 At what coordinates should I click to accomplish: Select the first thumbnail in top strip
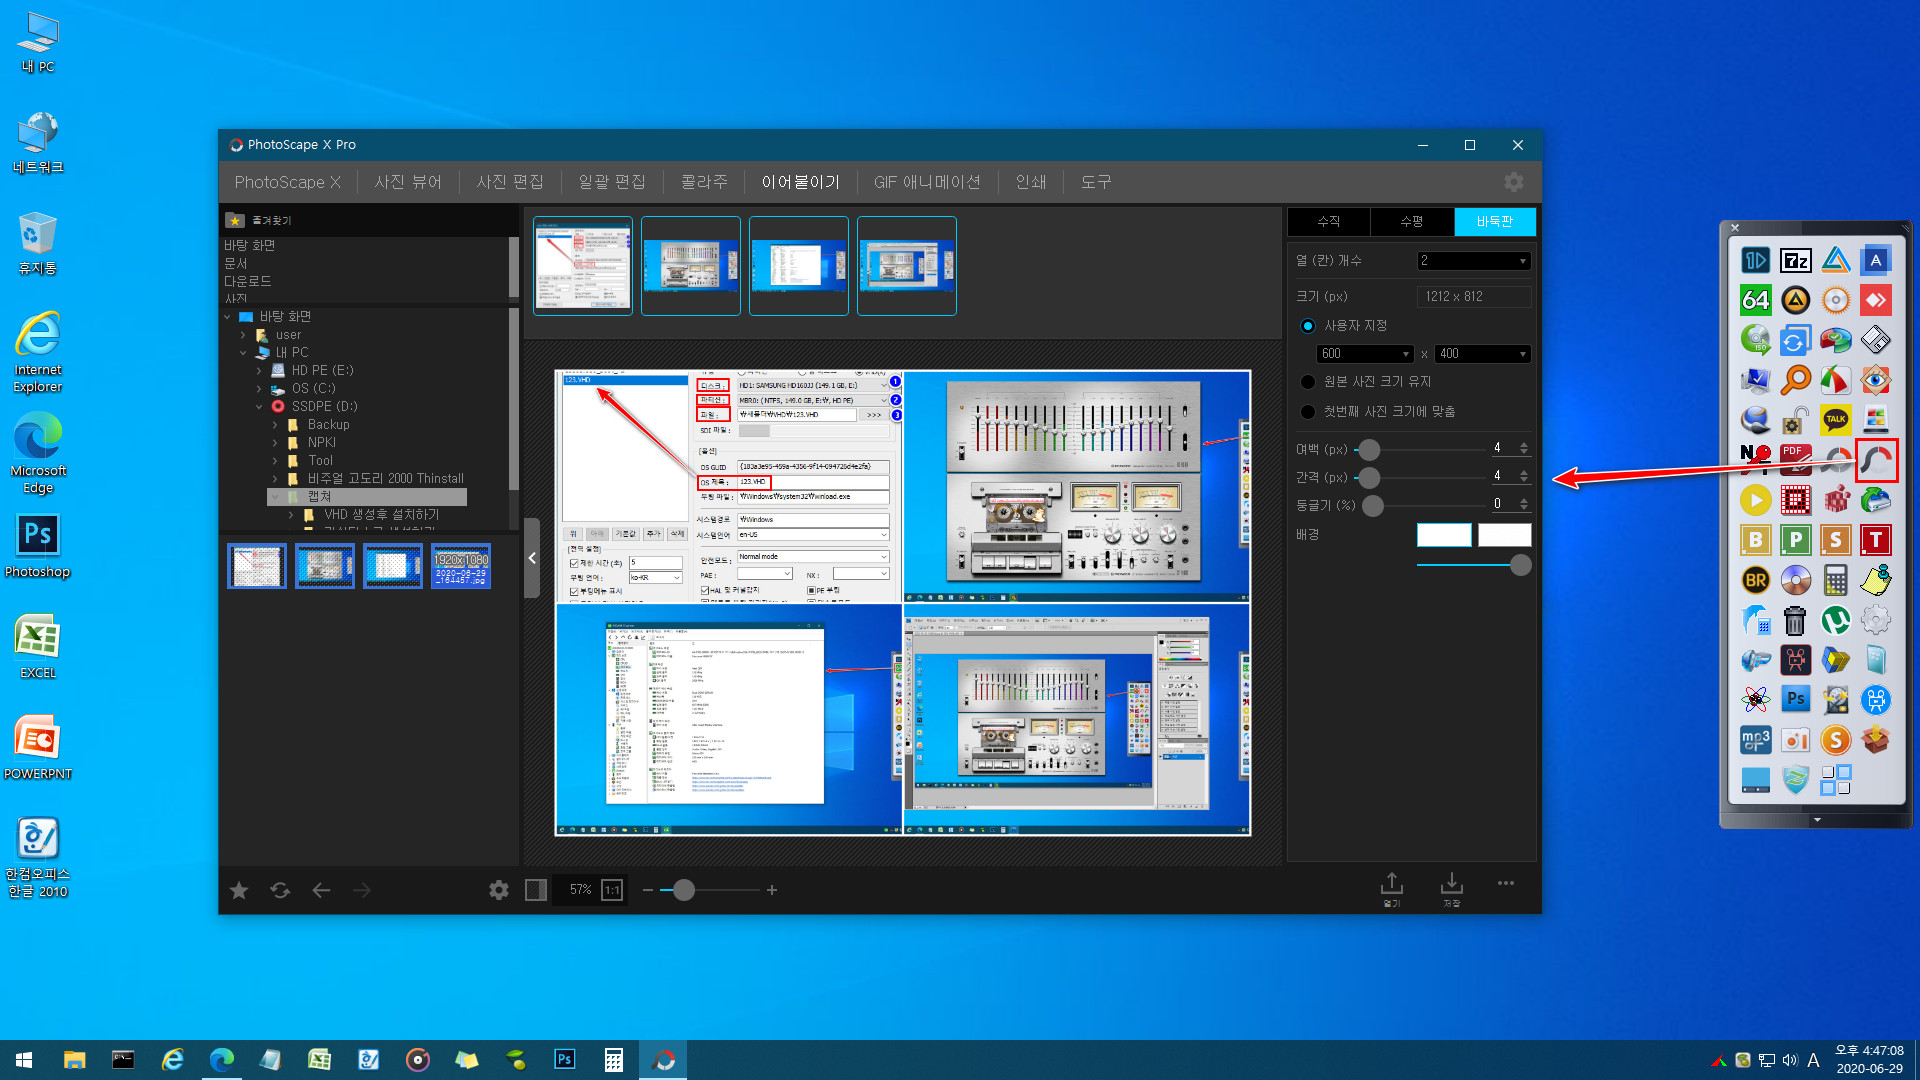click(x=583, y=266)
